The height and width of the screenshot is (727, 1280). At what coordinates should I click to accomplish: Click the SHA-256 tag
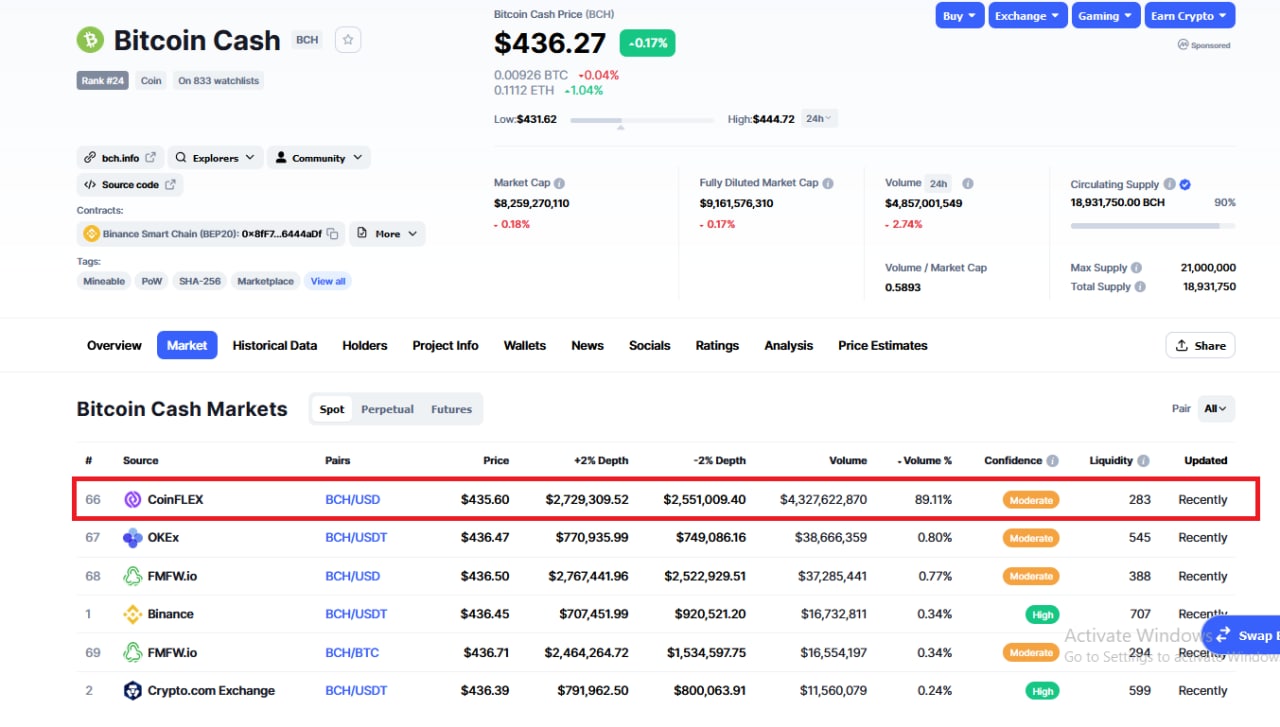(200, 281)
